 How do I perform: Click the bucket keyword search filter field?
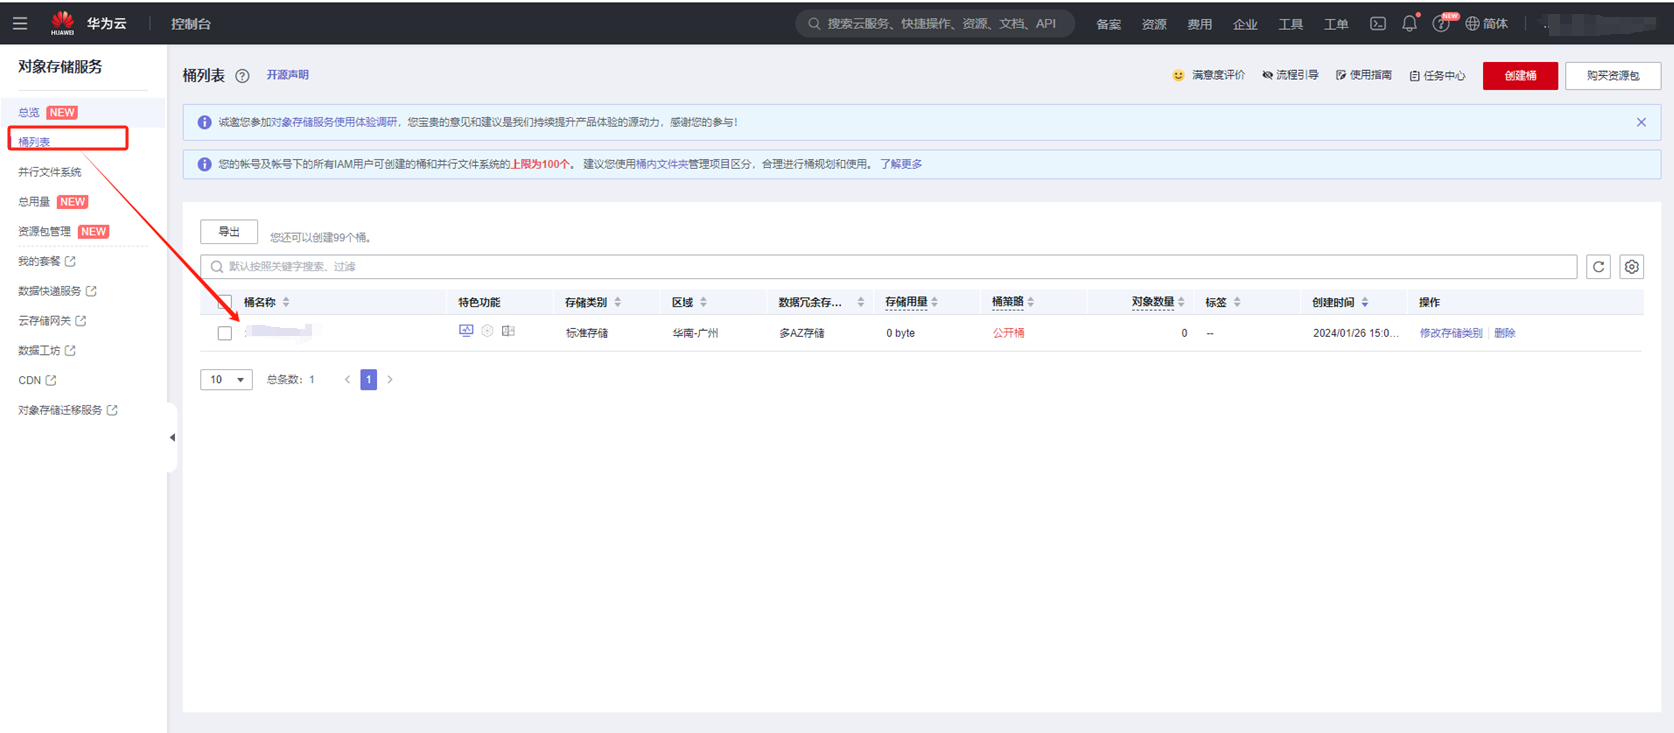click(x=890, y=267)
